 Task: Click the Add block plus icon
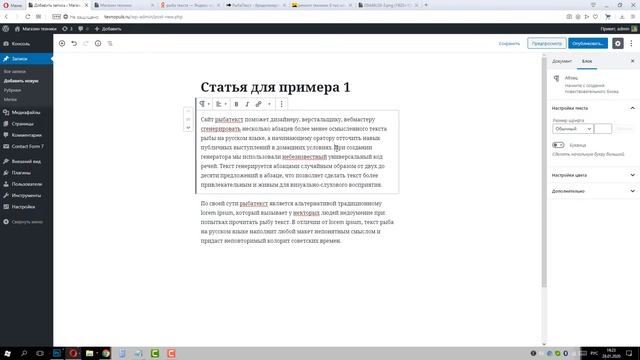click(x=62, y=43)
